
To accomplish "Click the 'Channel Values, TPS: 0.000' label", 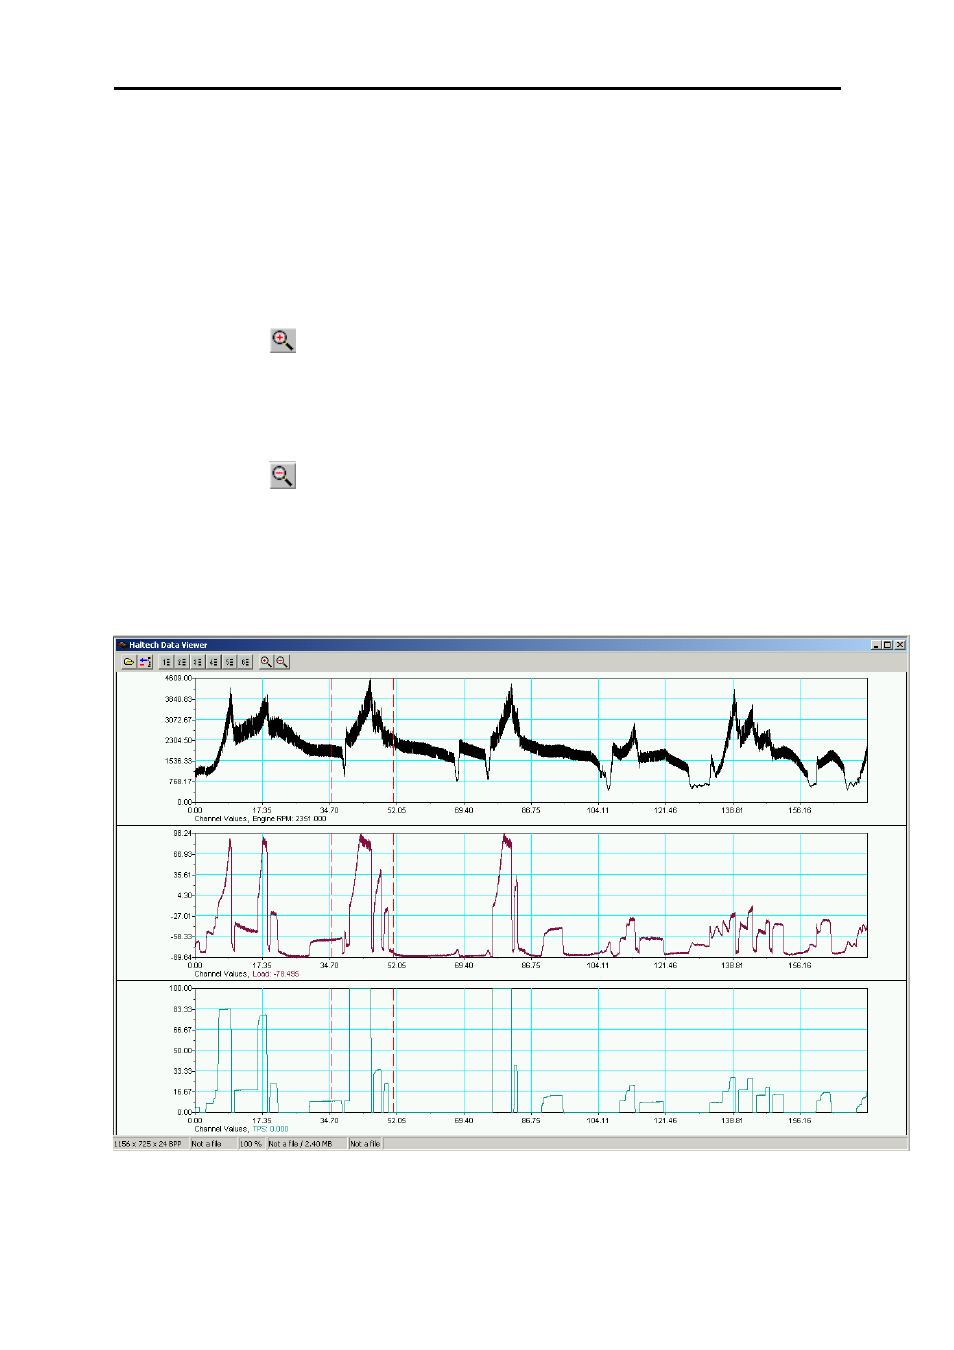I will [x=241, y=1129].
